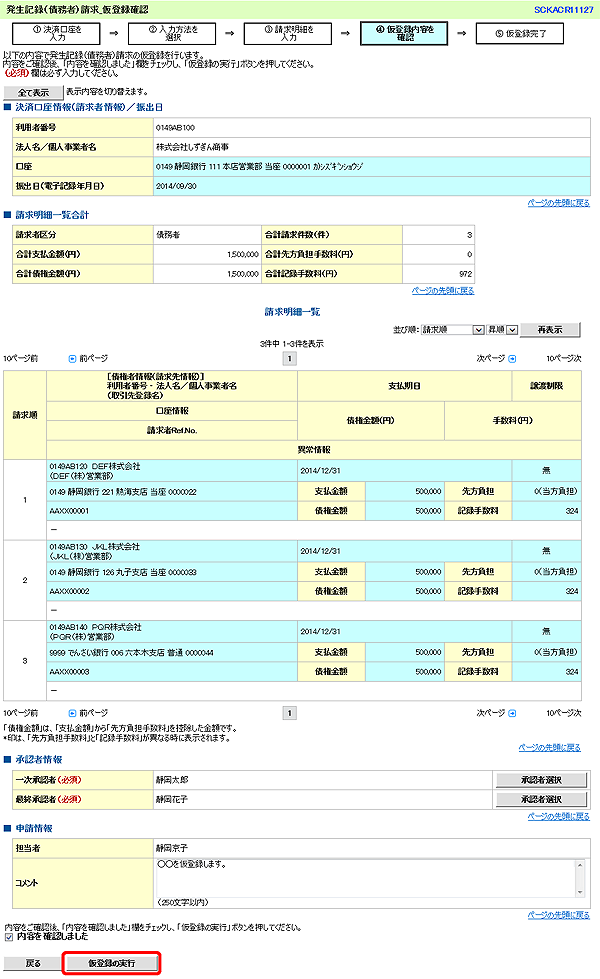Click ページの先頭に戻る above 承認者情報 heading

pyautogui.click(x=550, y=748)
